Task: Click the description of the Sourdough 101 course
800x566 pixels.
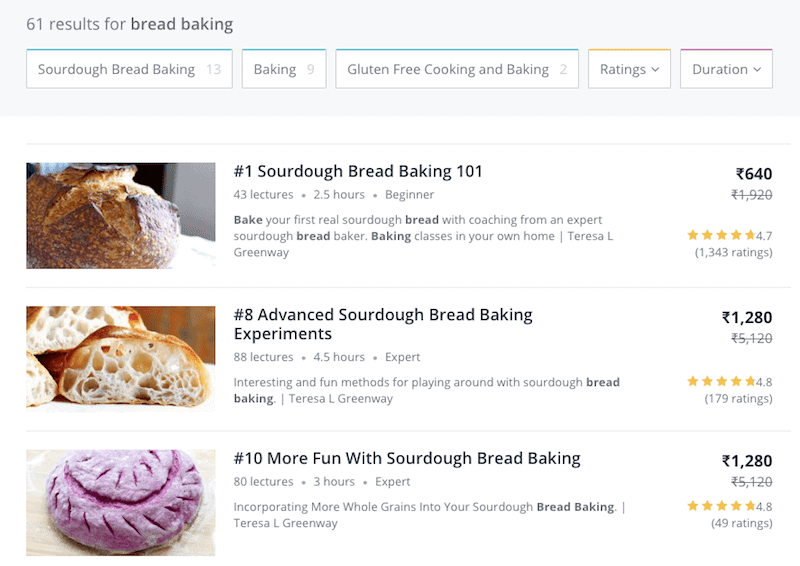Action: (423, 236)
